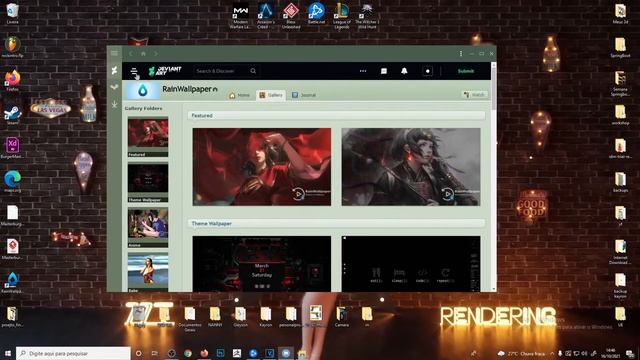Launch Chrome from the taskbar

pyautogui.click(x=188, y=353)
